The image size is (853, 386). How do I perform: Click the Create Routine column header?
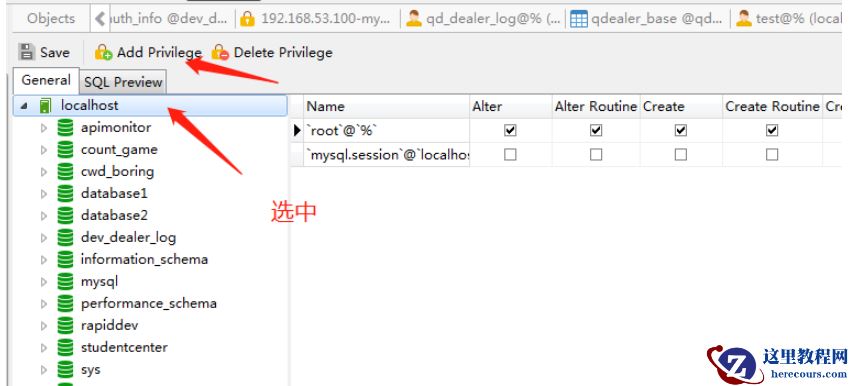[x=772, y=107]
